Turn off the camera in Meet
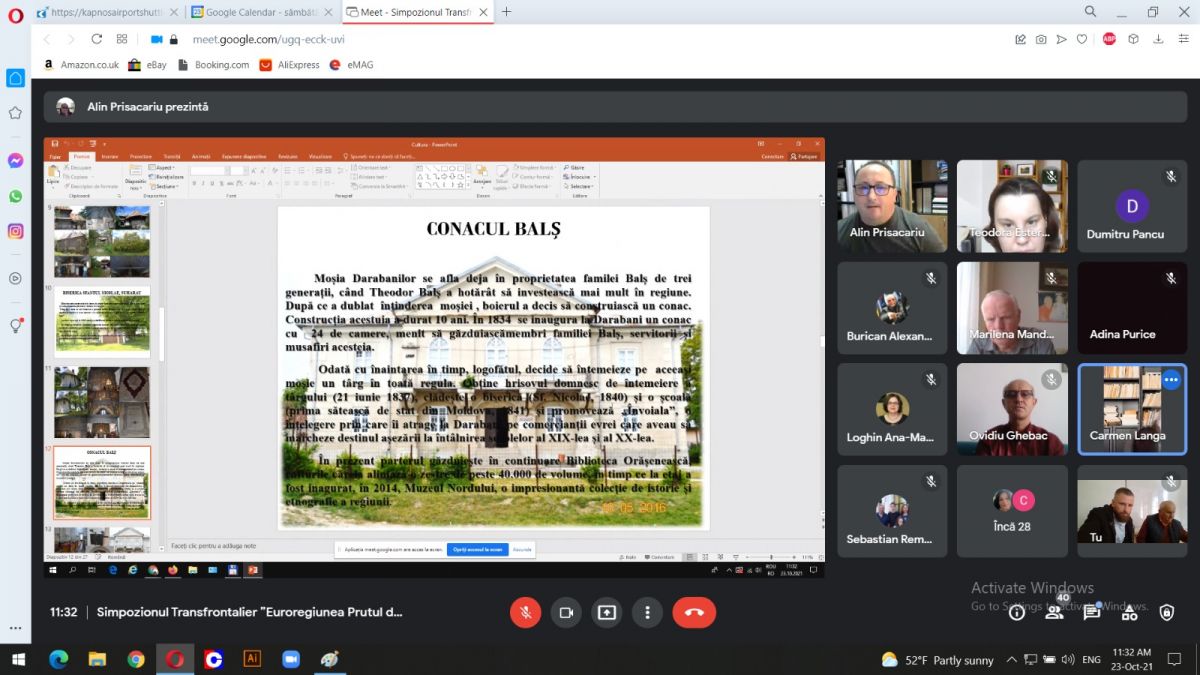 pos(566,612)
